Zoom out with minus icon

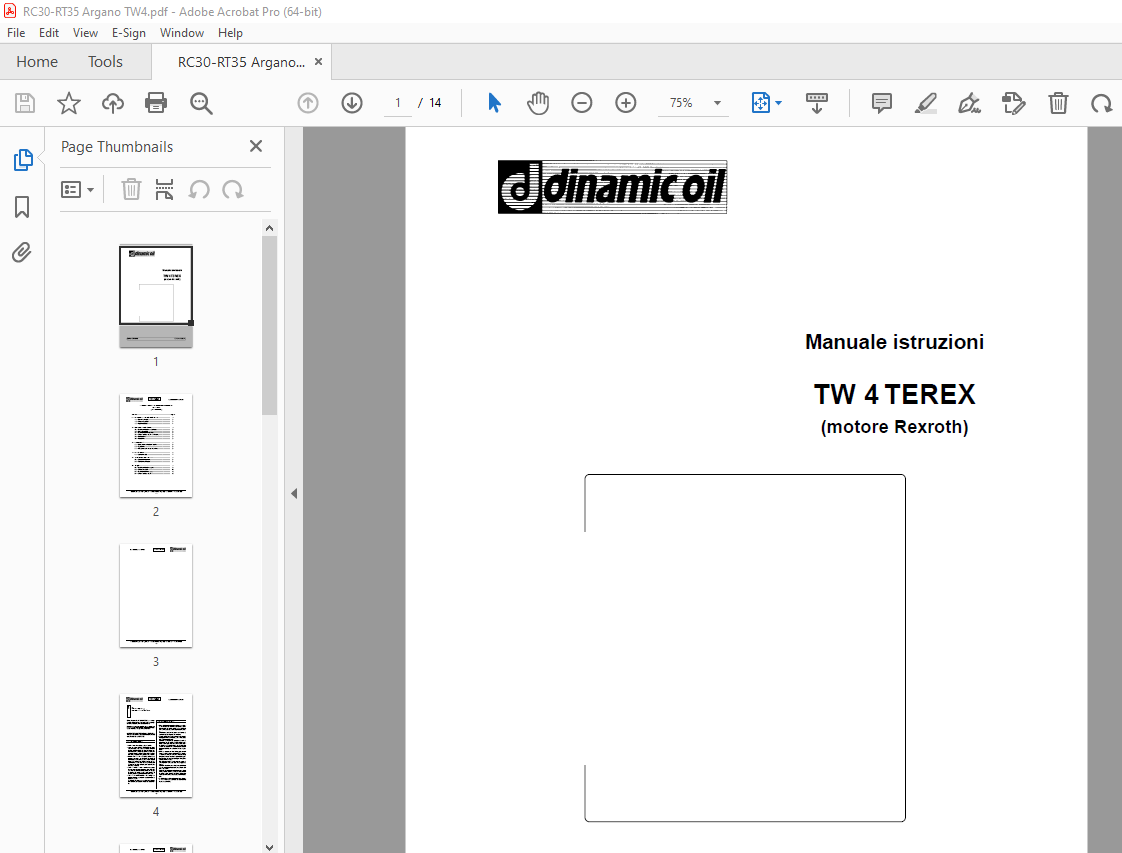coord(582,103)
